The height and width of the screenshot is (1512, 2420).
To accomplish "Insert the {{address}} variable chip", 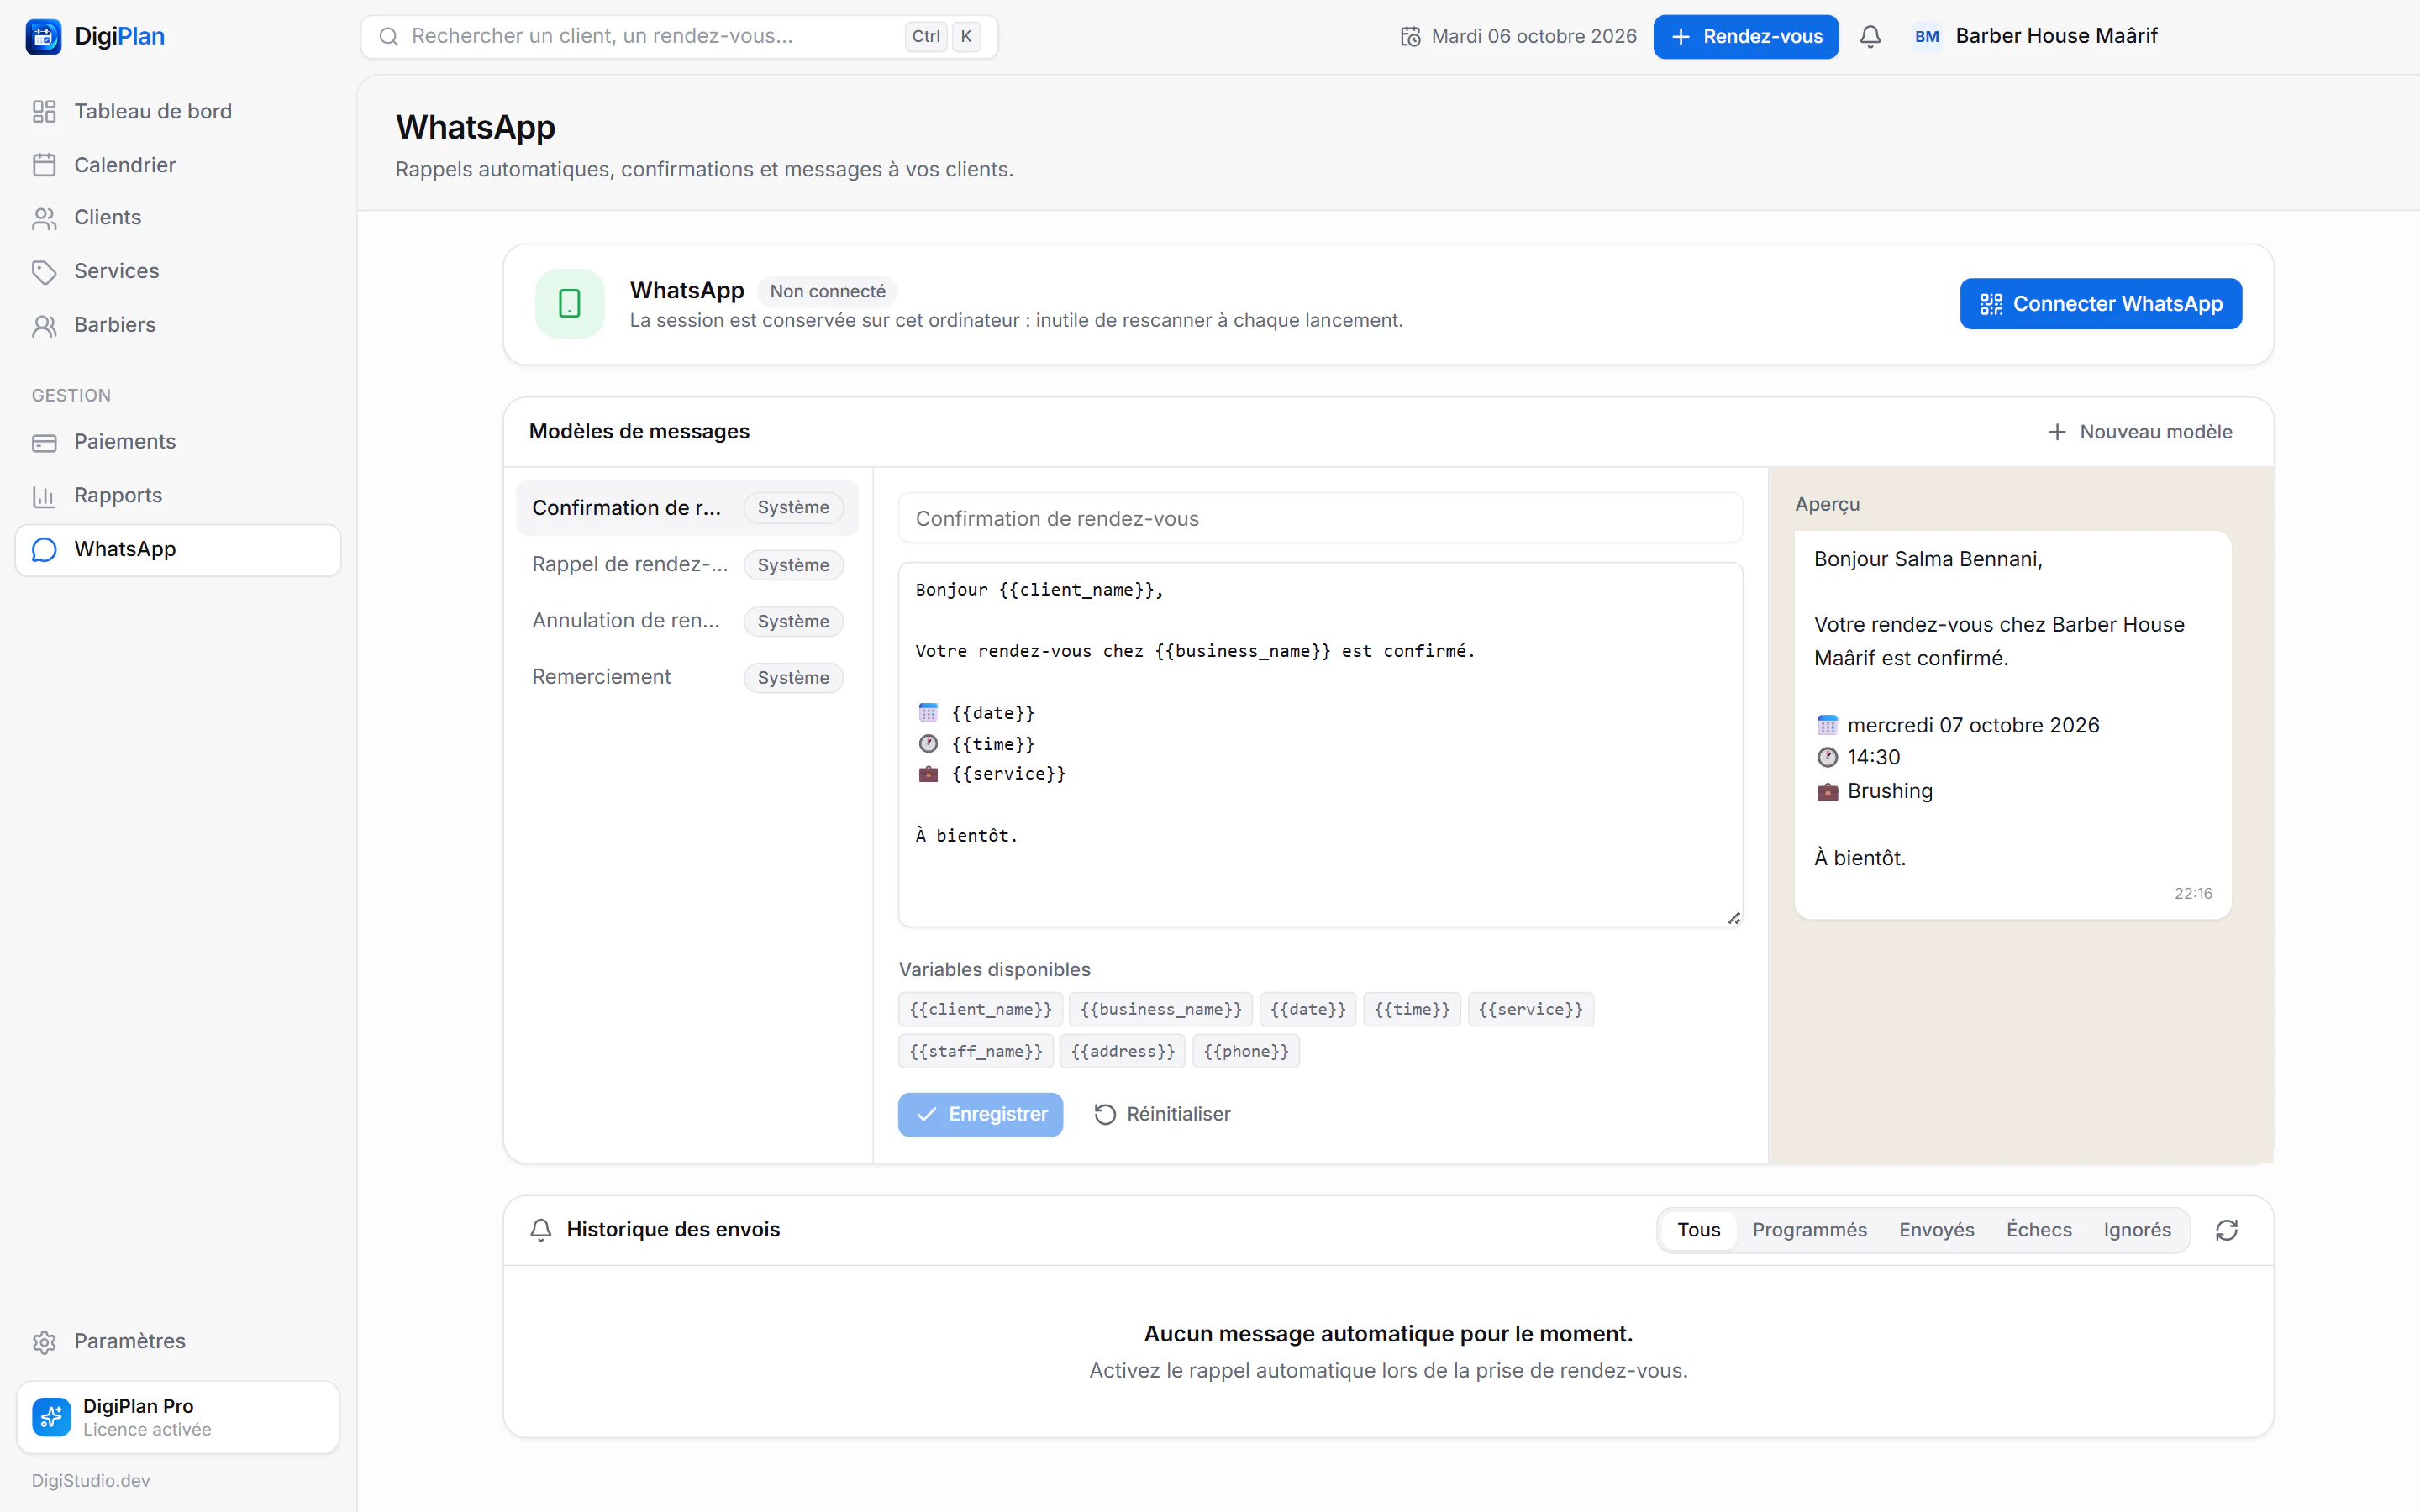I will [x=1122, y=1051].
